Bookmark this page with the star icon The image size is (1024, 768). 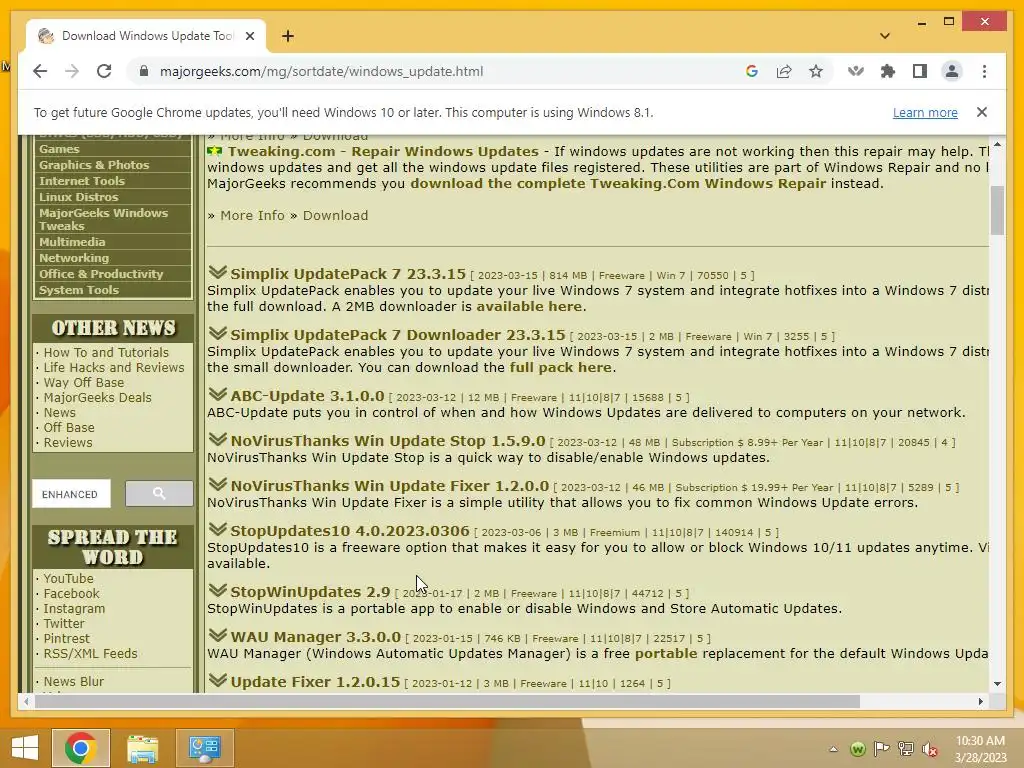[x=816, y=71]
